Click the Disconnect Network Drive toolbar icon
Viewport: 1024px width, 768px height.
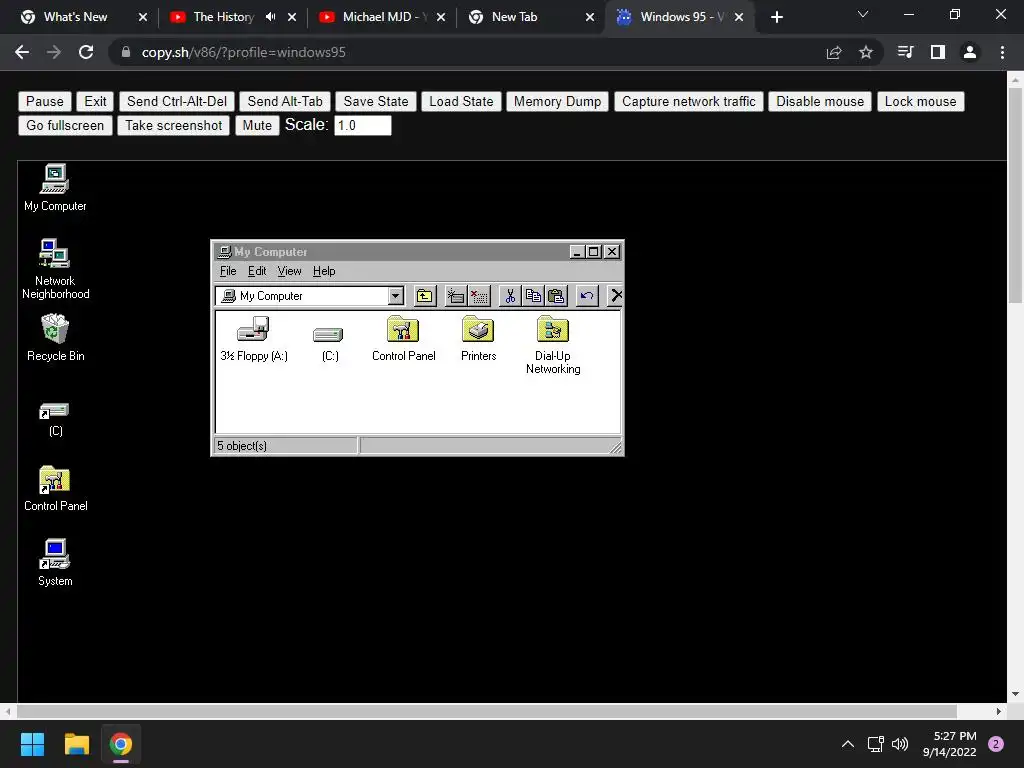(x=479, y=296)
